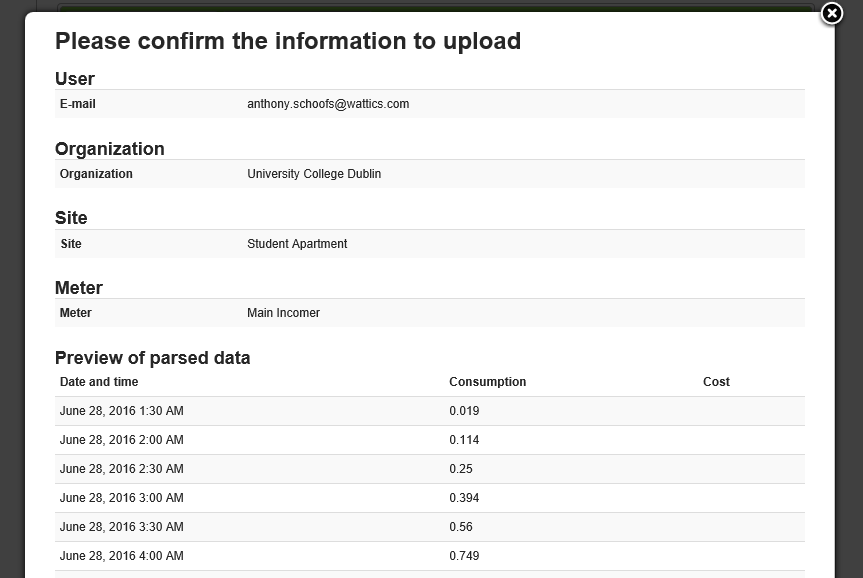Click the Preview of parsed data heading
Viewport: 863px width, 578px height.
[152, 358]
